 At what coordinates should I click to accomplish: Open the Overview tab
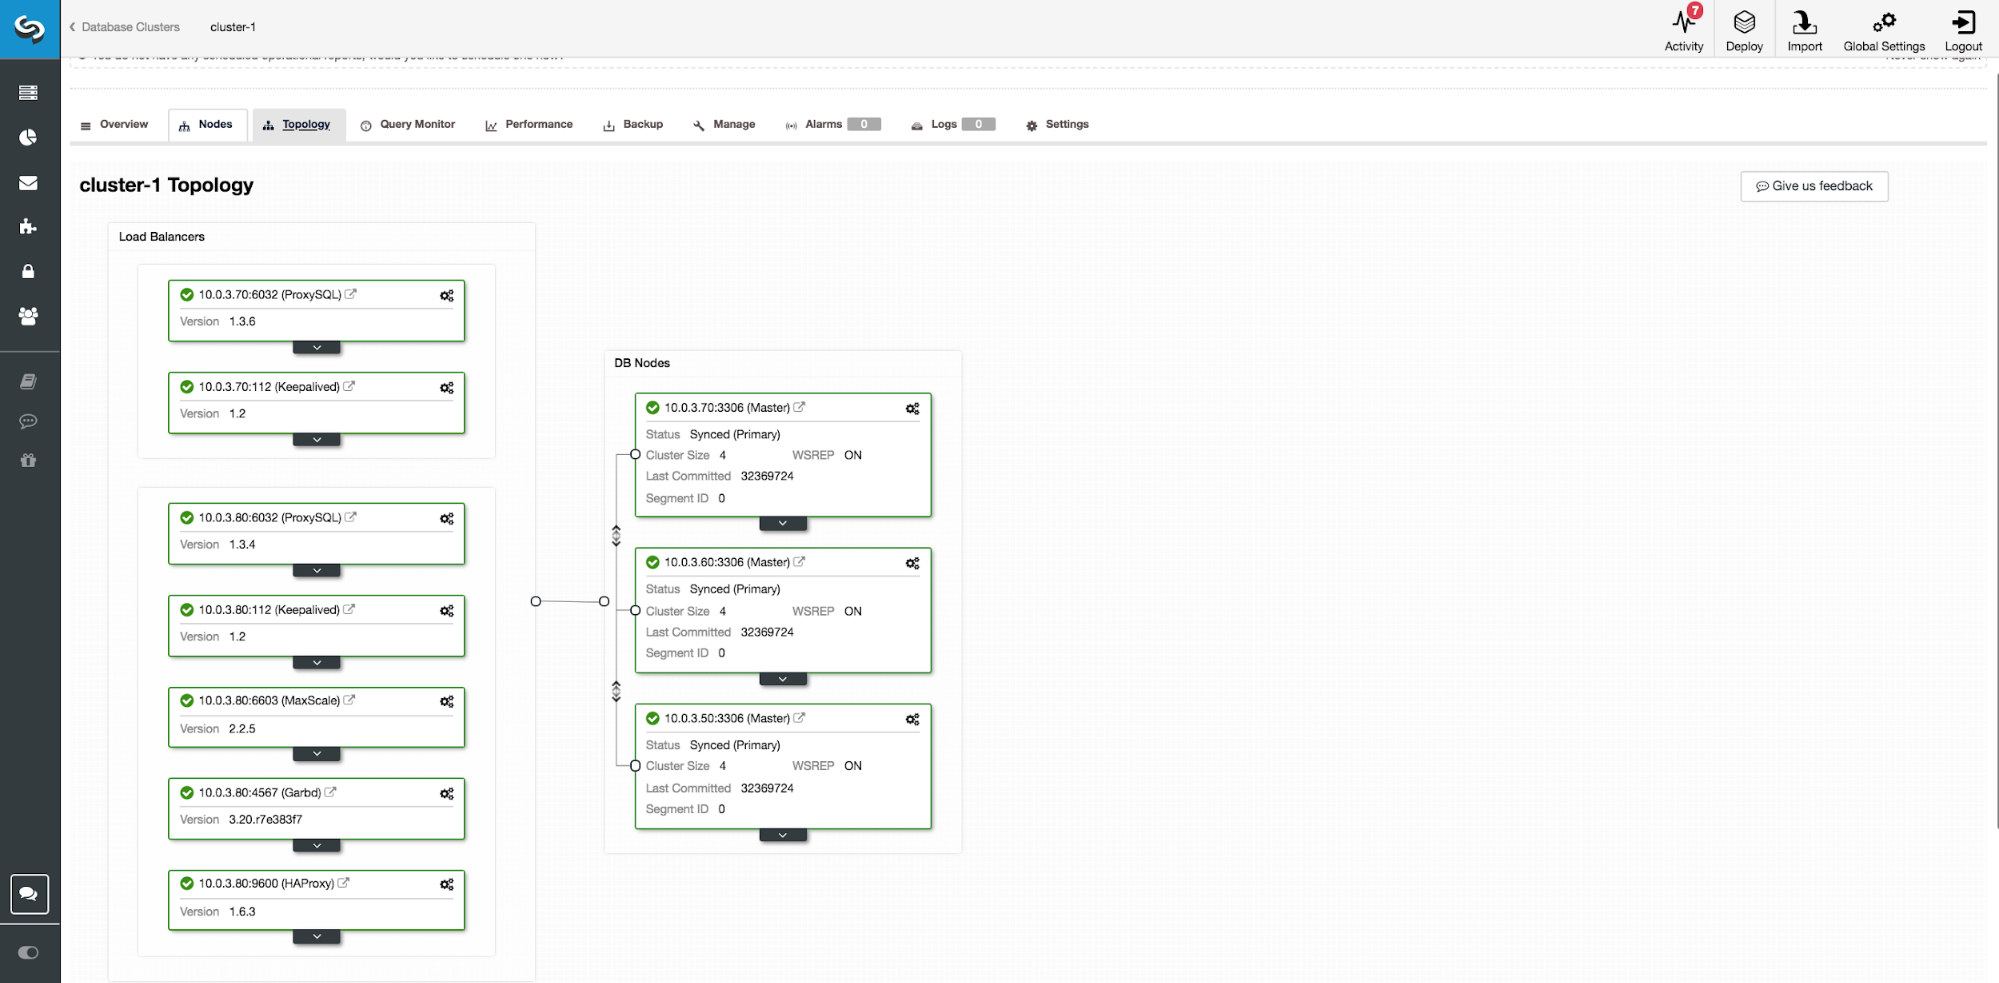(114, 125)
